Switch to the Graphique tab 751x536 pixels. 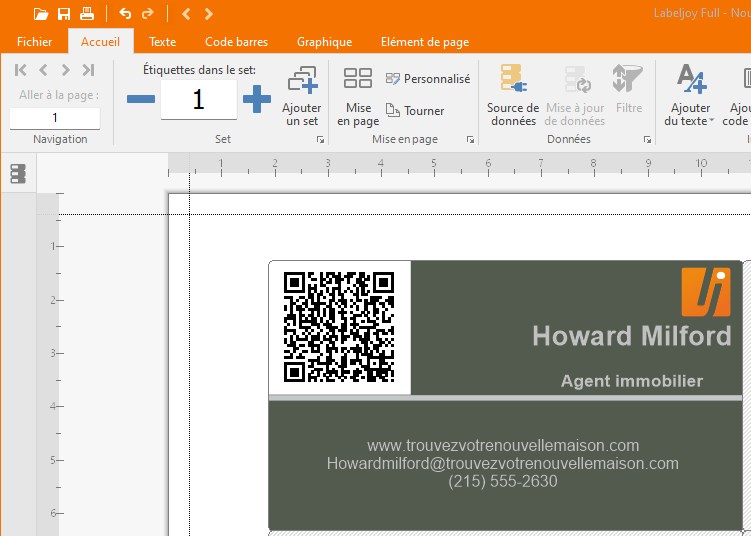click(324, 42)
